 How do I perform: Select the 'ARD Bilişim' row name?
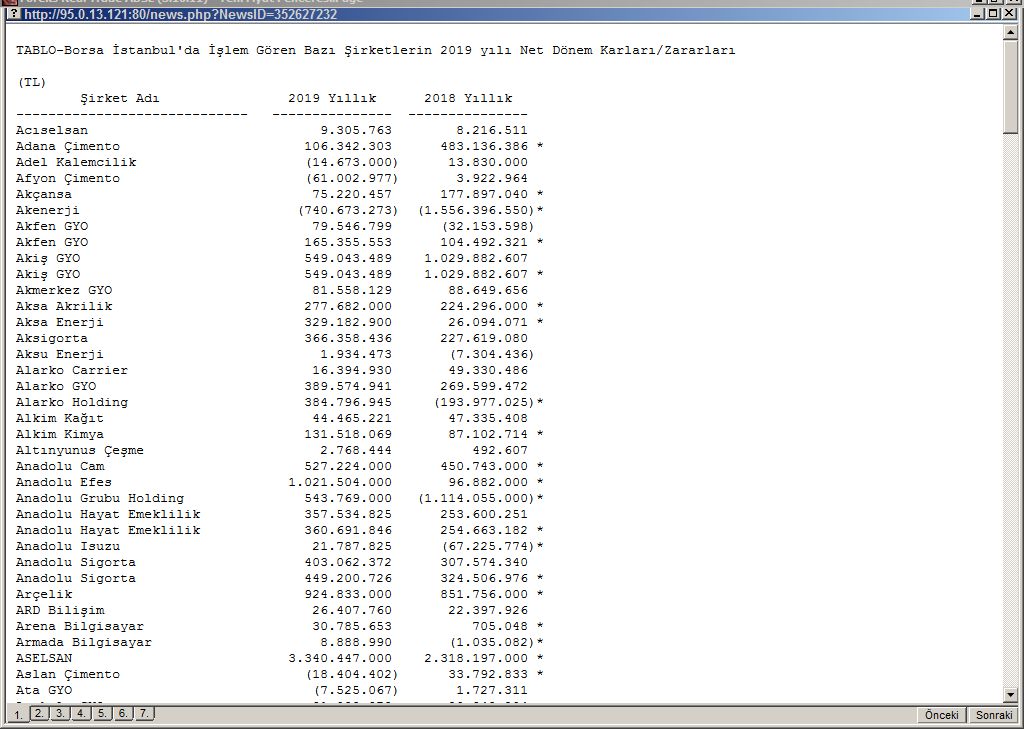tap(60, 610)
